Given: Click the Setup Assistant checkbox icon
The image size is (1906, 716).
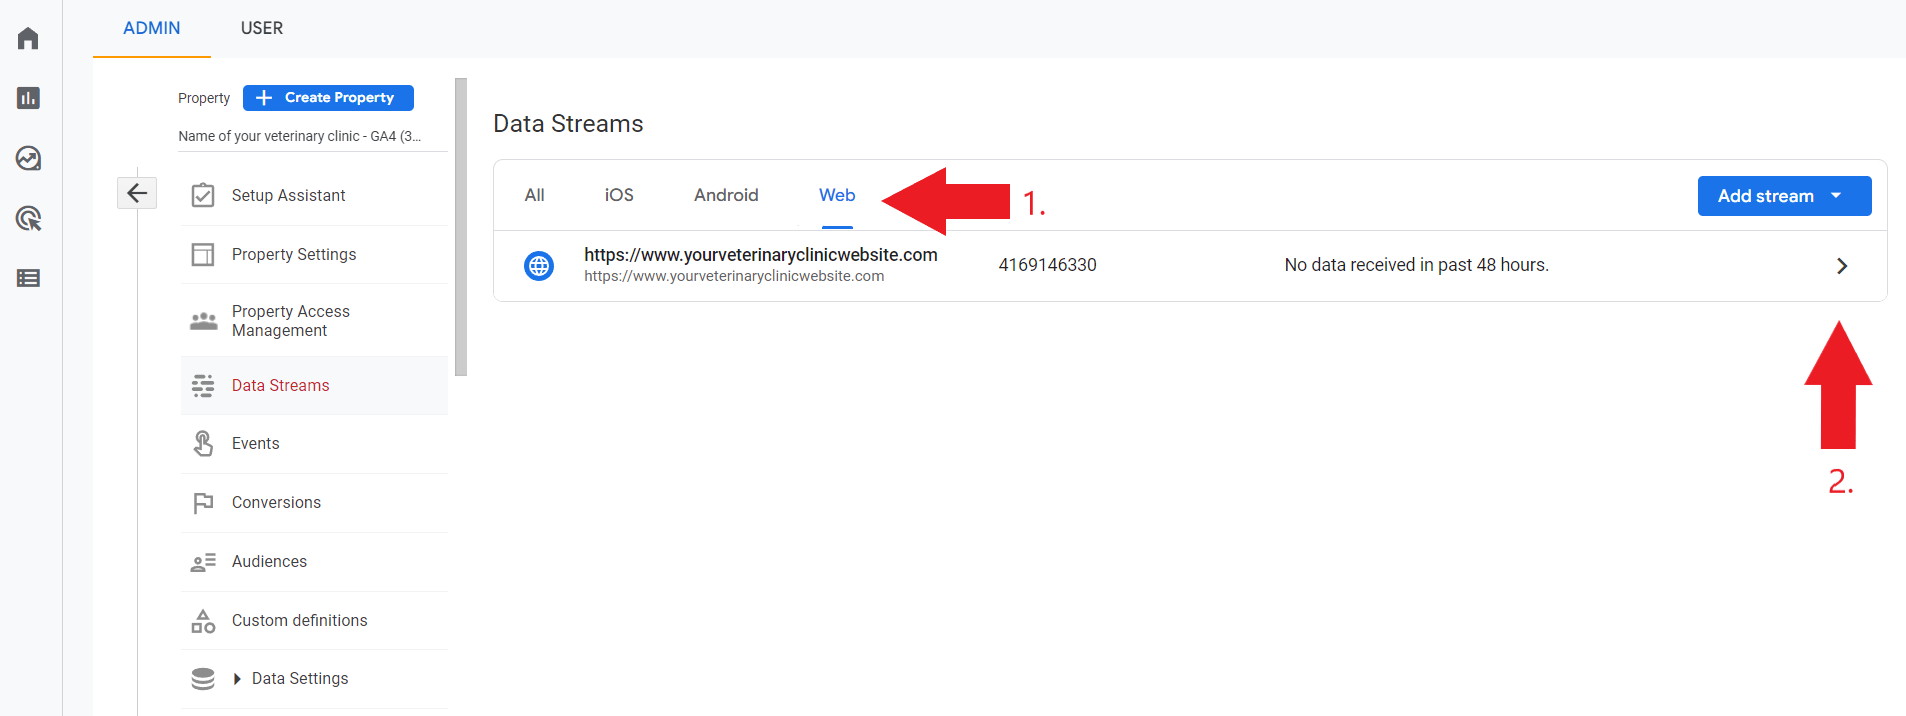Looking at the screenshot, I should pos(203,195).
